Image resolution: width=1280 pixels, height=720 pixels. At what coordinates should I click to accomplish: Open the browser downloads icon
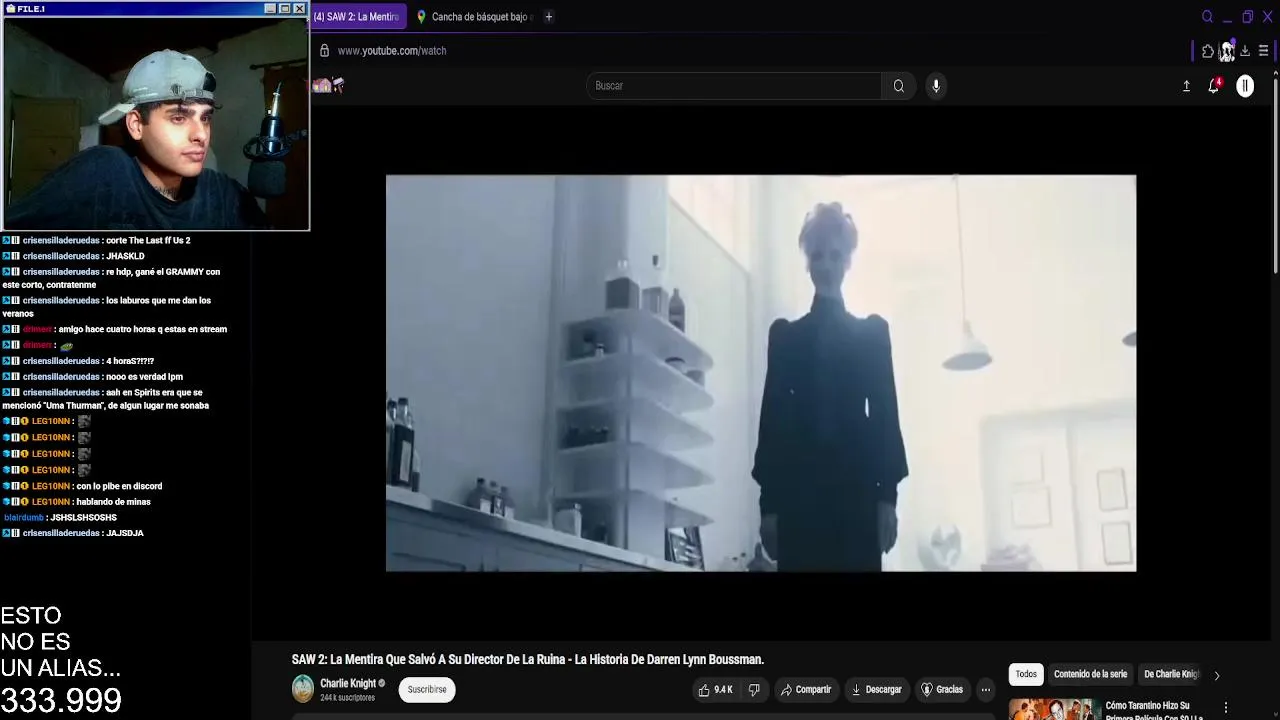(1245, 51)
